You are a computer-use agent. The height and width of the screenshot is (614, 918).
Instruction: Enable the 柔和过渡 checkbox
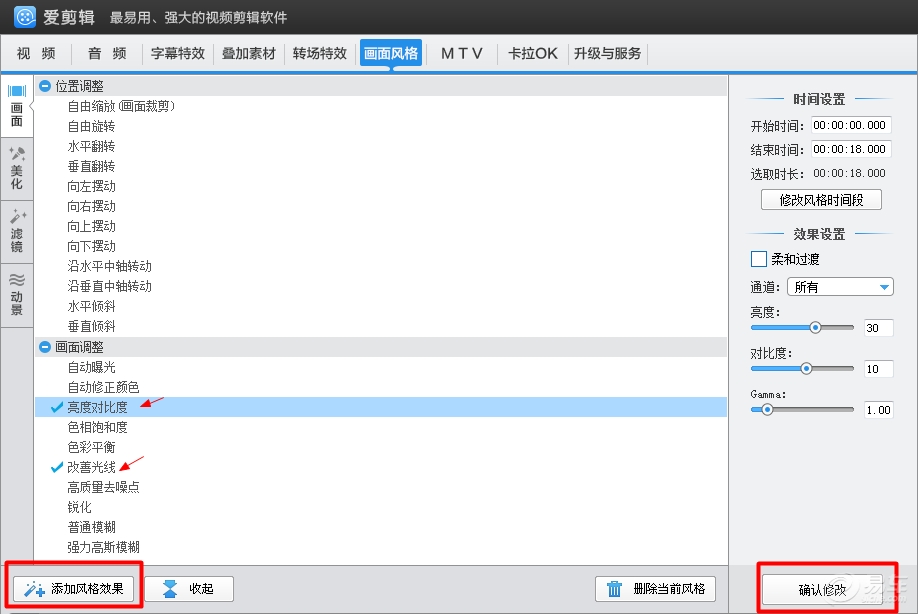(x=759, y=259)
